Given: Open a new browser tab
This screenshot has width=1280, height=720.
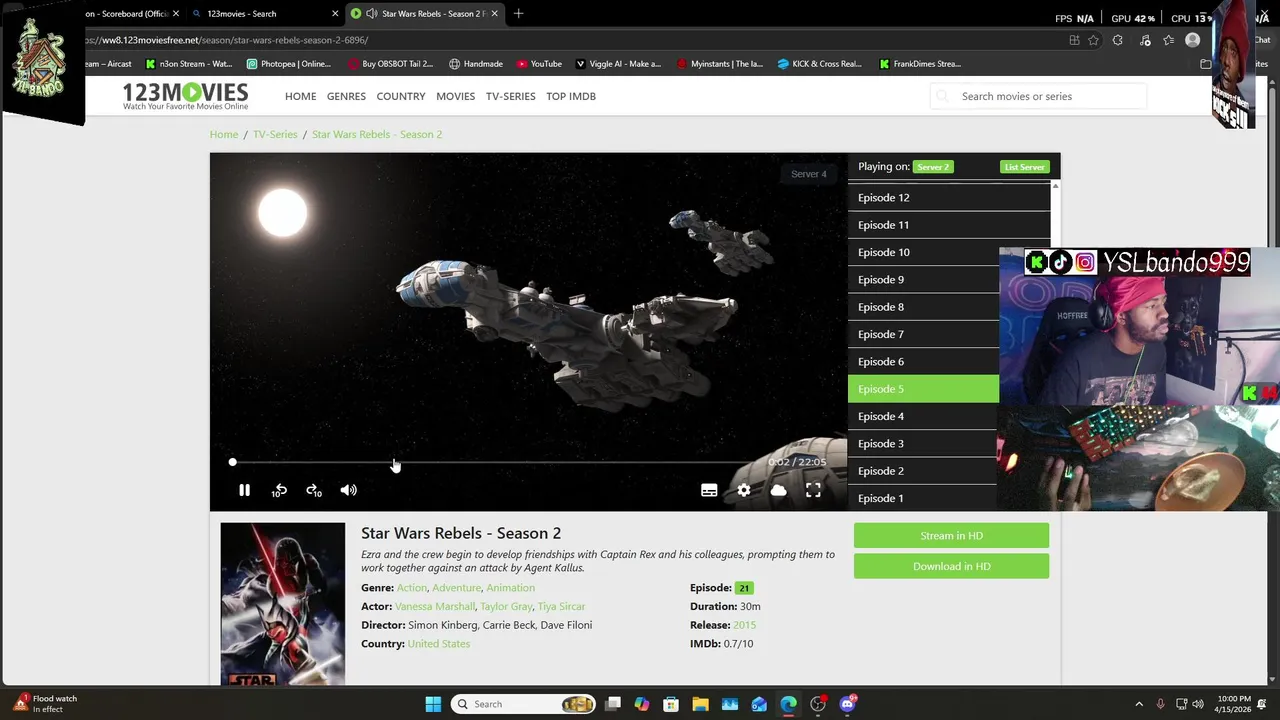Looking at the screenshot, I should click(x=518, y=14).
